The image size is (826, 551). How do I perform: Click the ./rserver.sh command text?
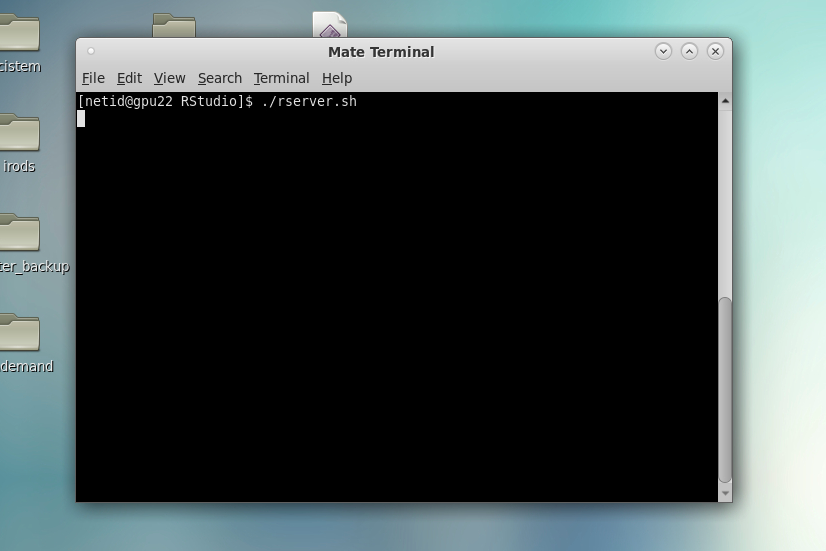point(309,101)
